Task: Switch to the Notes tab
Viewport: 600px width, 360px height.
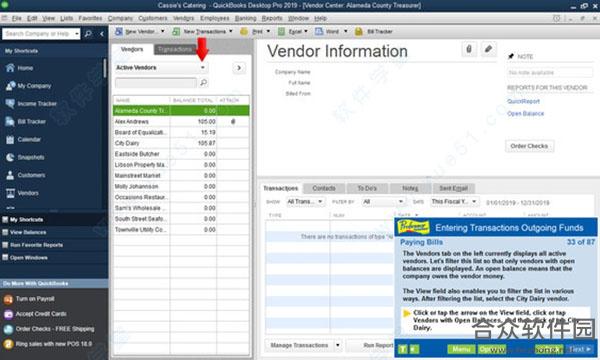Action: 410,188
